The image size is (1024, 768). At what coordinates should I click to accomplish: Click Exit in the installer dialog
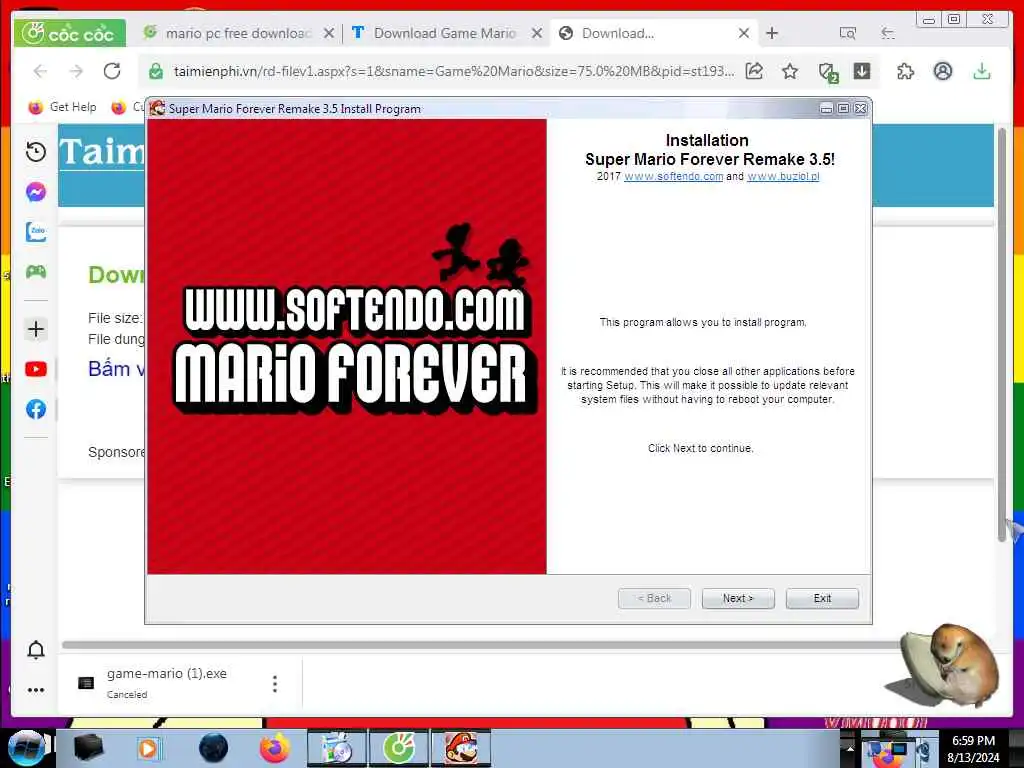tap(822, 598)
